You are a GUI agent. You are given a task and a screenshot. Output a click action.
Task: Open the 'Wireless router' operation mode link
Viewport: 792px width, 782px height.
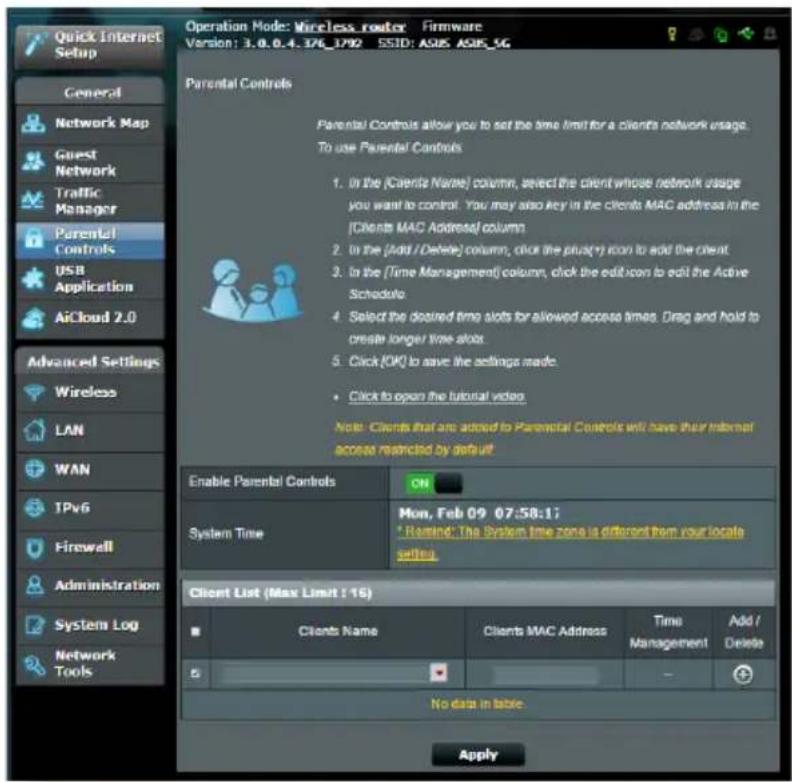[350, 27]
